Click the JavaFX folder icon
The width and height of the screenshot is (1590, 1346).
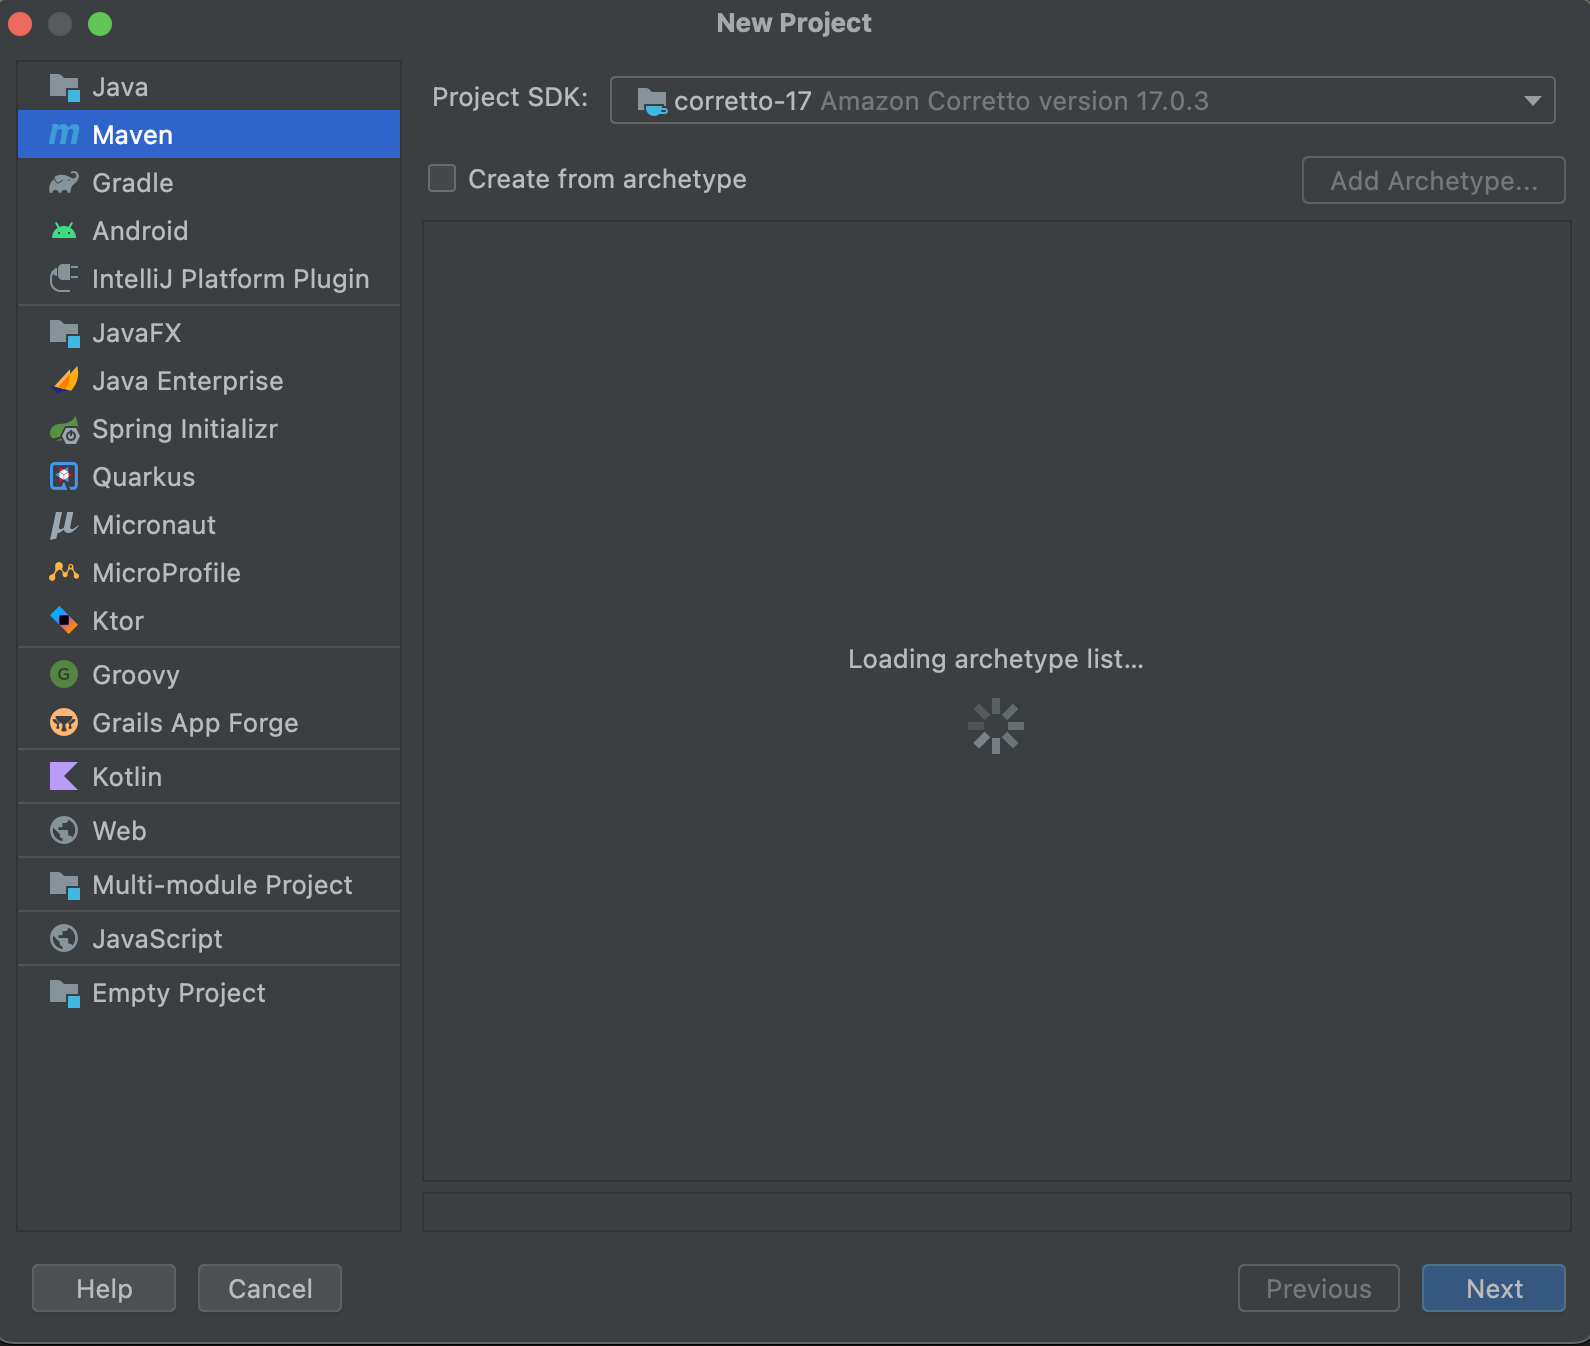click(x=64, y=333)
